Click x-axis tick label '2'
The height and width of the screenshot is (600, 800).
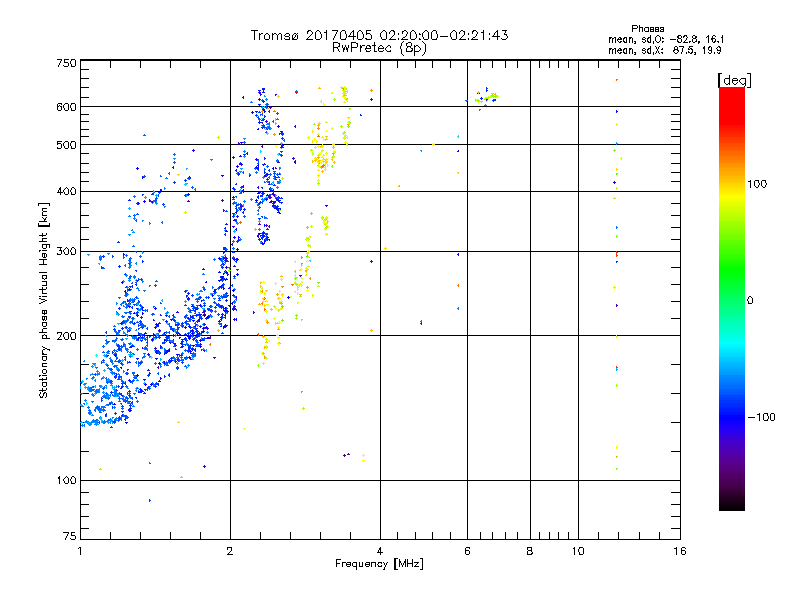[230, 551]
